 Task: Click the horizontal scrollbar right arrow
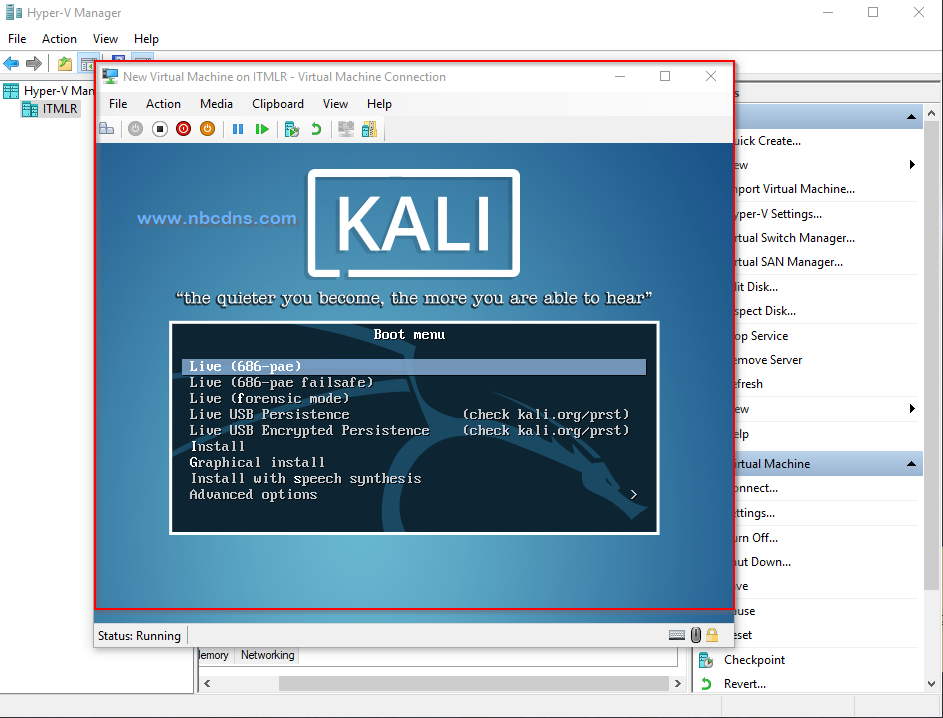(x=678, y=683)
